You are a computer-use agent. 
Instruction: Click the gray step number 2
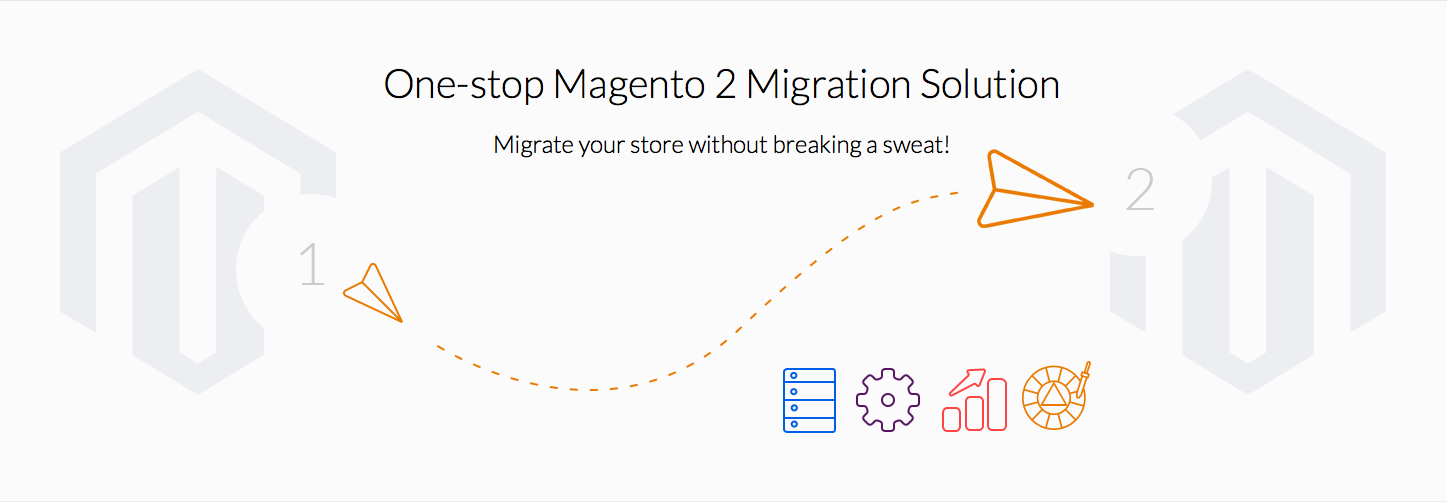[1141, 189]
